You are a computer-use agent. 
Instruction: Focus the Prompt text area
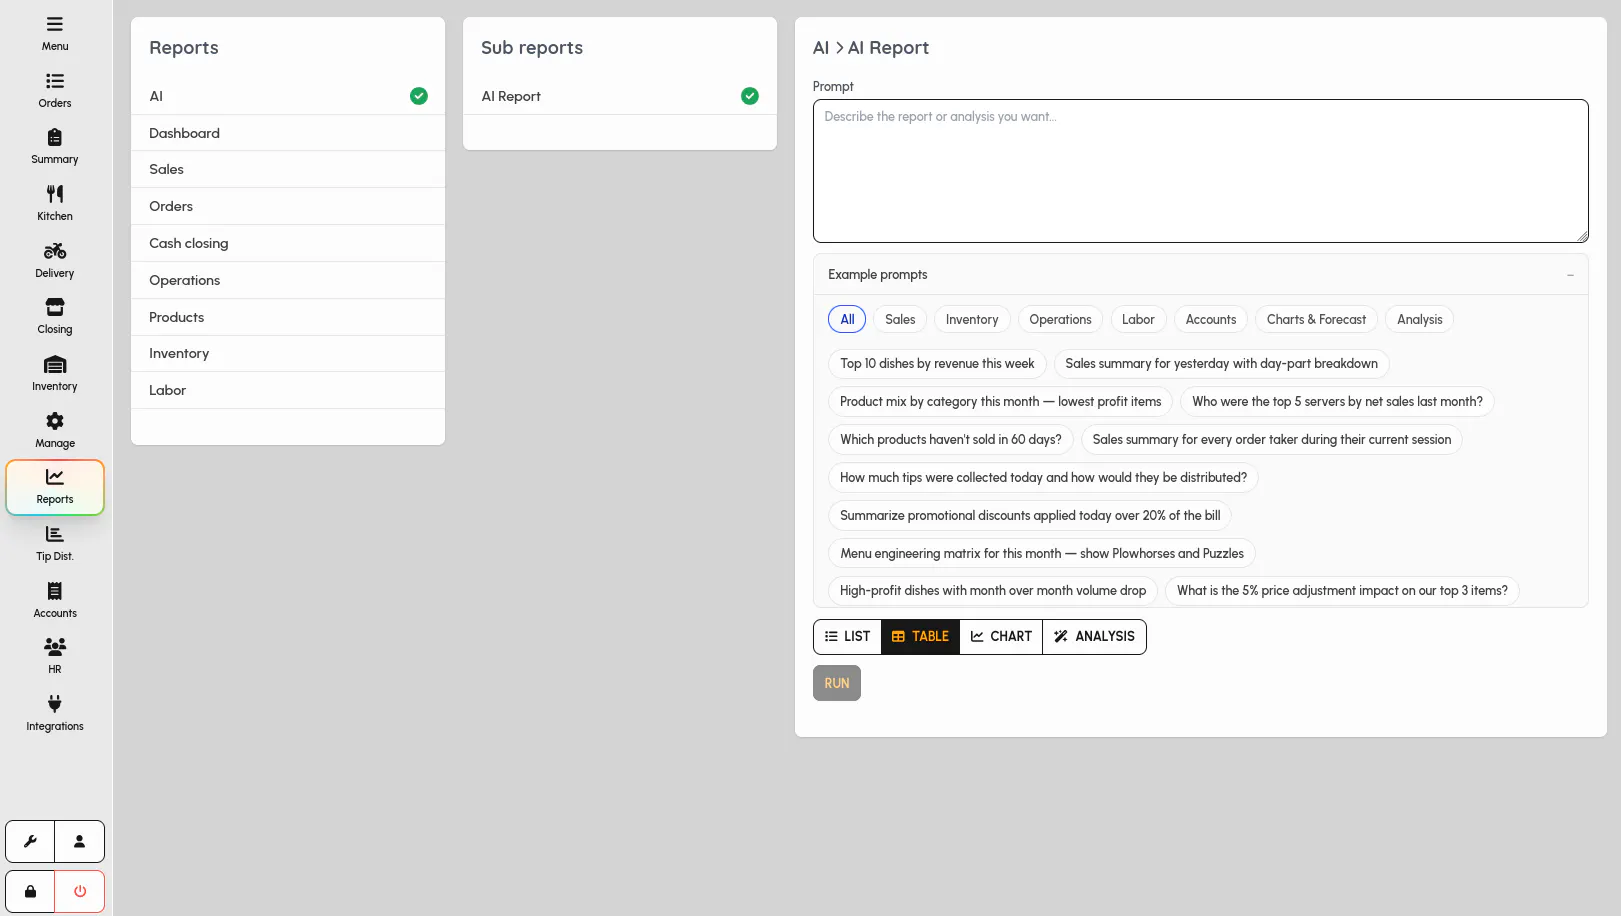click(1200, 171)
